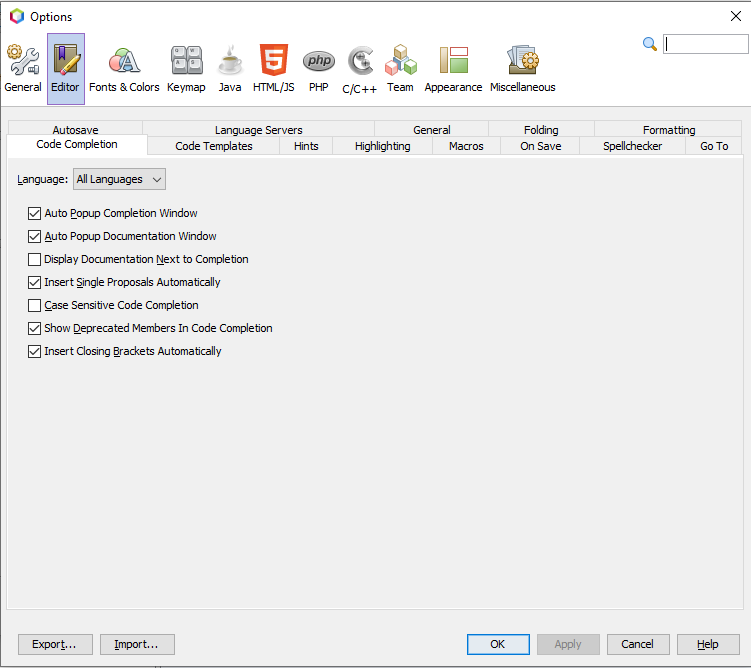Click the options search input field
The height and width of the screenshot is (668, 751).
tap(705, 44)
